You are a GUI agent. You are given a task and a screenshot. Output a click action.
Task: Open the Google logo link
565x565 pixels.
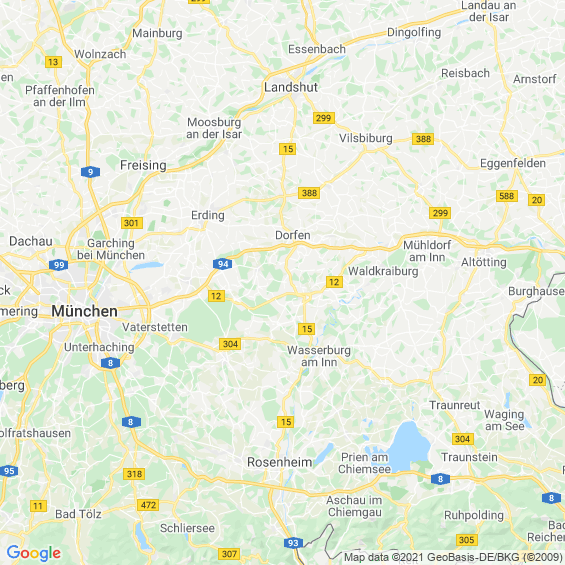[x=34, y=553]
